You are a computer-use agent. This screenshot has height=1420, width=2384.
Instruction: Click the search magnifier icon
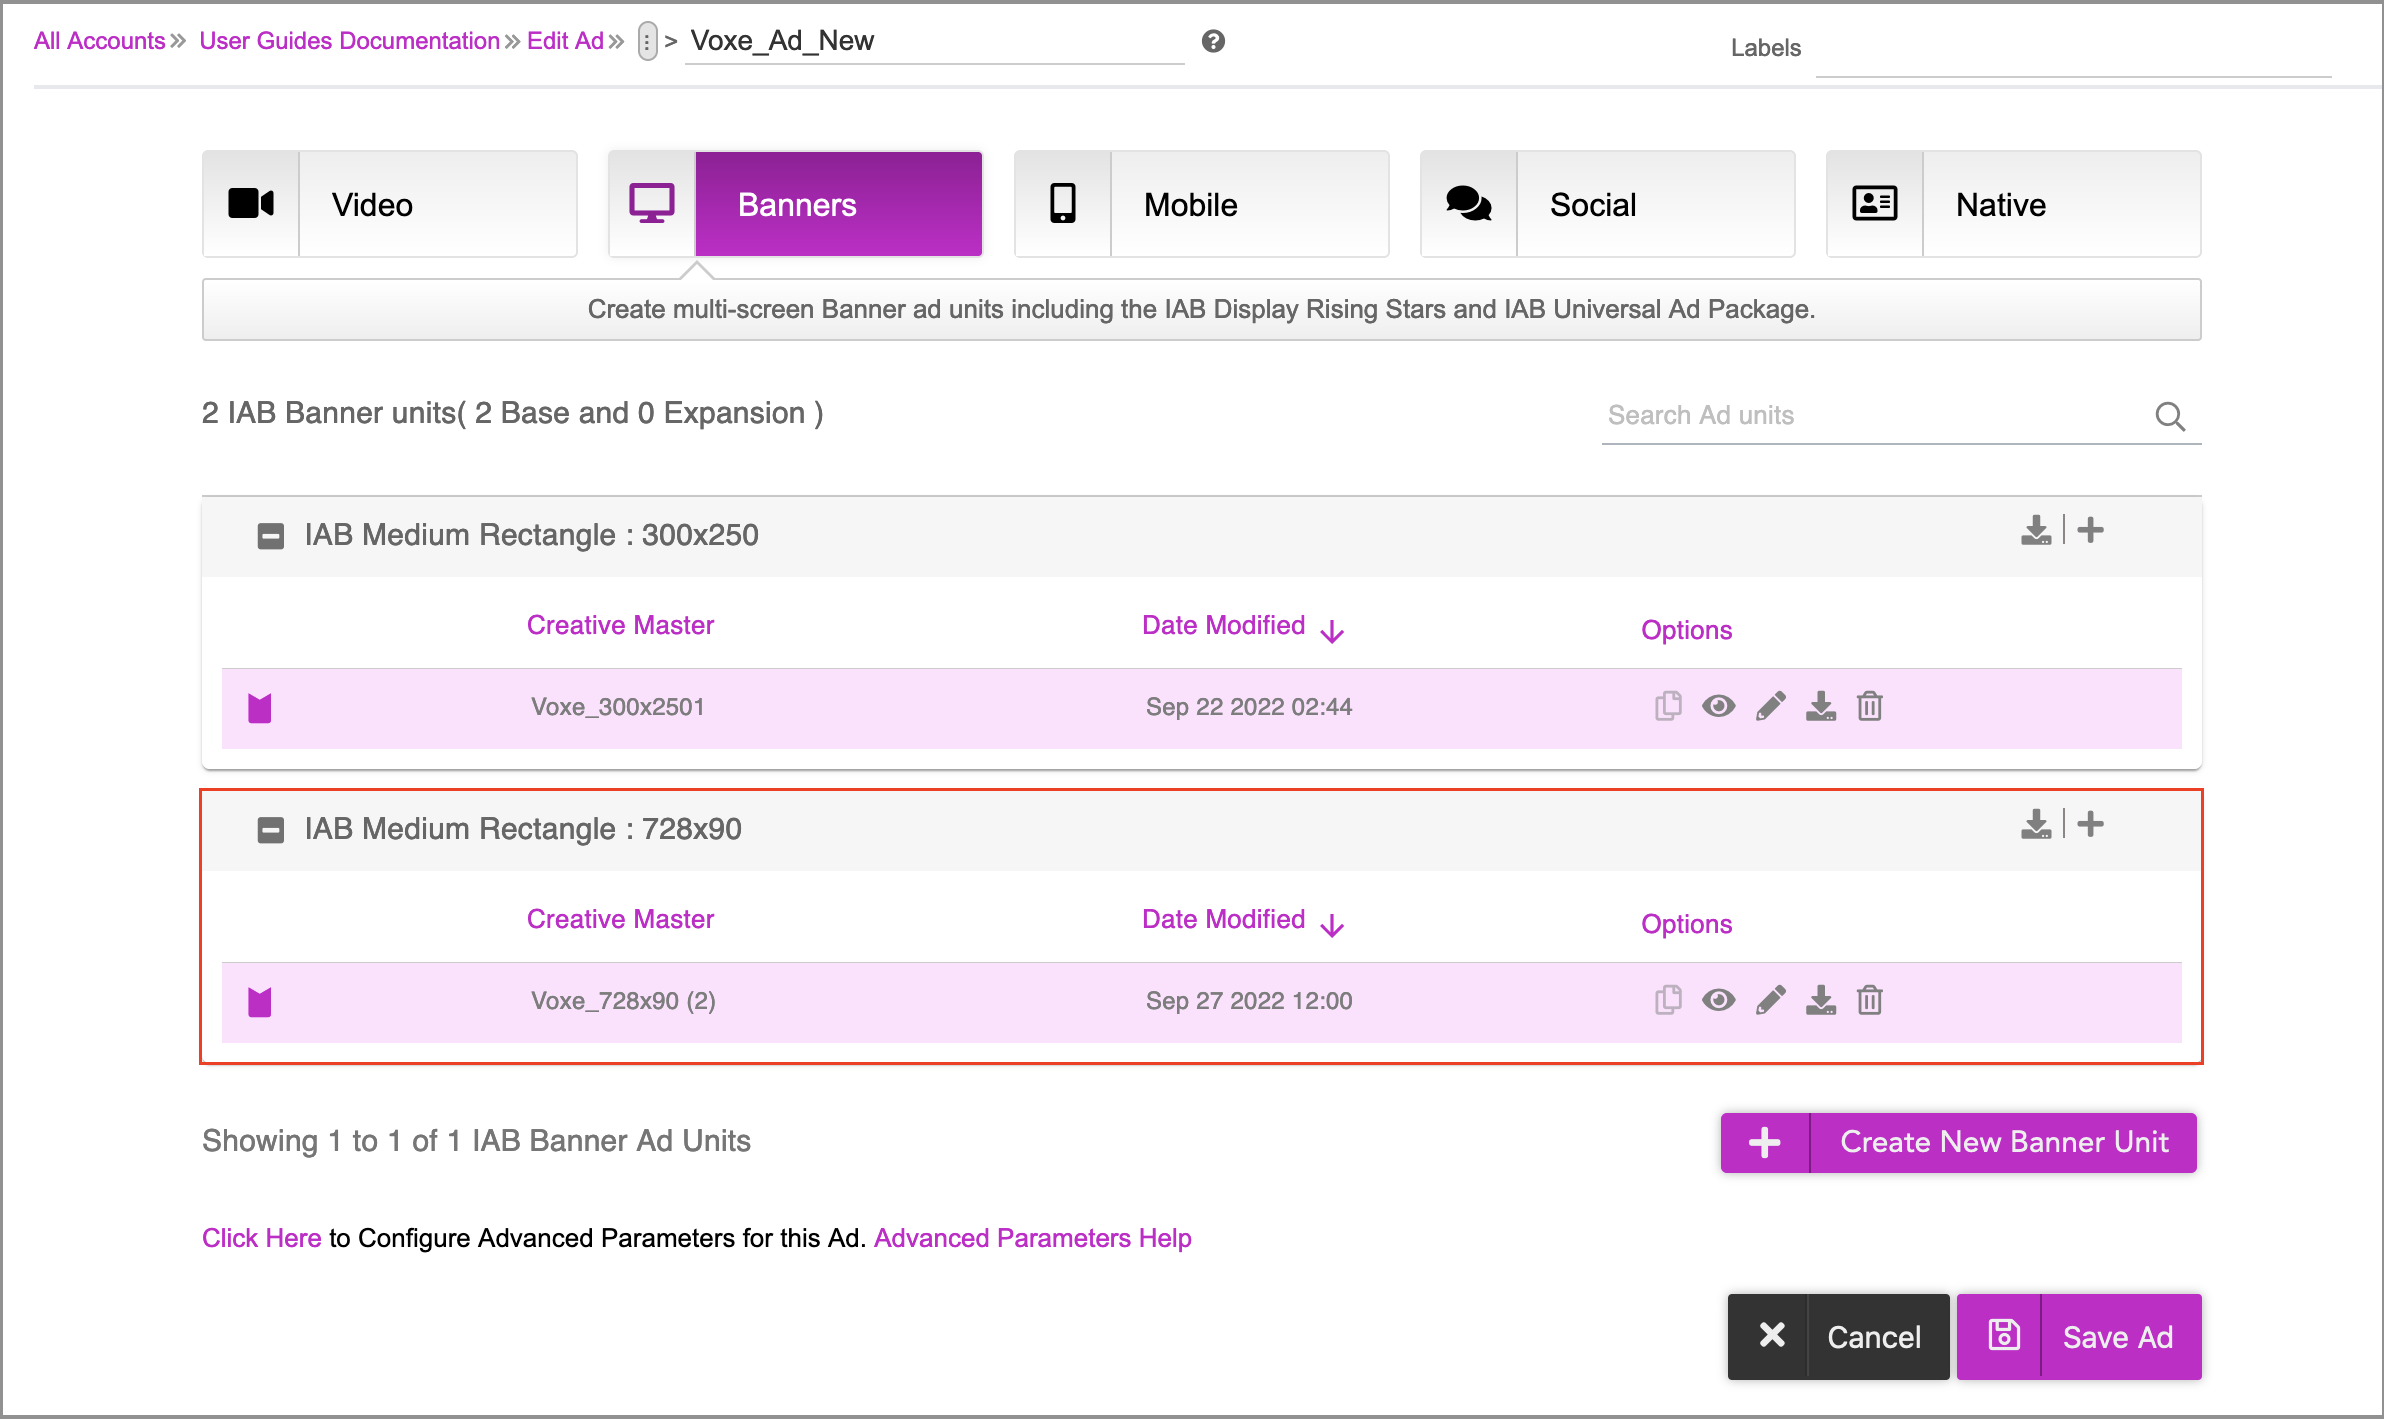pos(2169,416)
